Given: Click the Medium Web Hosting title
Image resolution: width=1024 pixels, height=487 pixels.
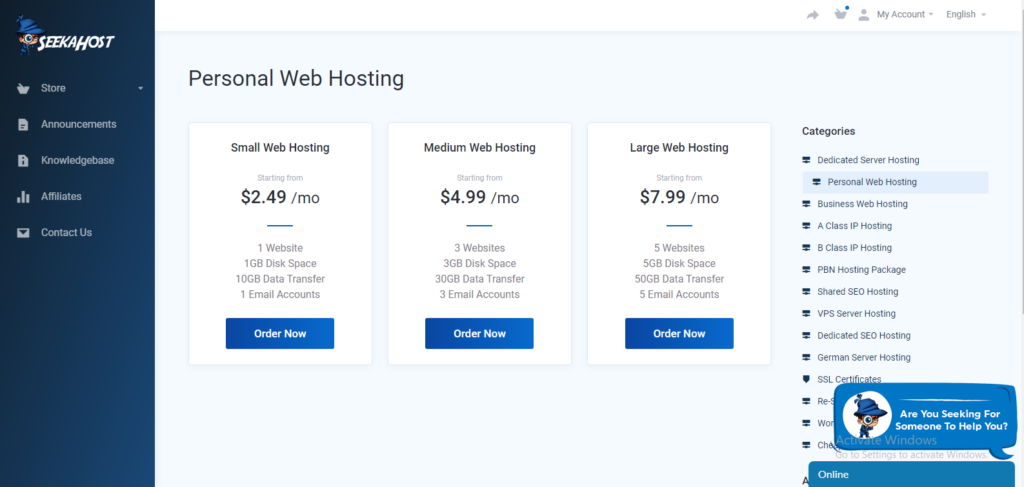Looking at the screenshot, I should coord(479,148).
